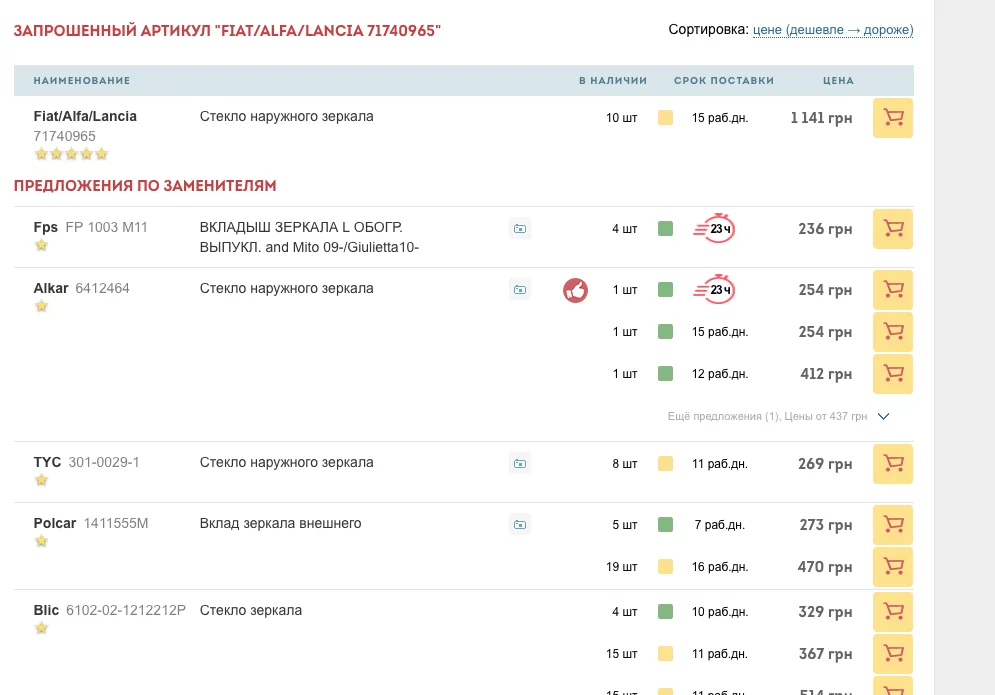Add Blic 329 грн offer to cart
This screenshot has width=995, height=695.
click(x=893, y=612)
